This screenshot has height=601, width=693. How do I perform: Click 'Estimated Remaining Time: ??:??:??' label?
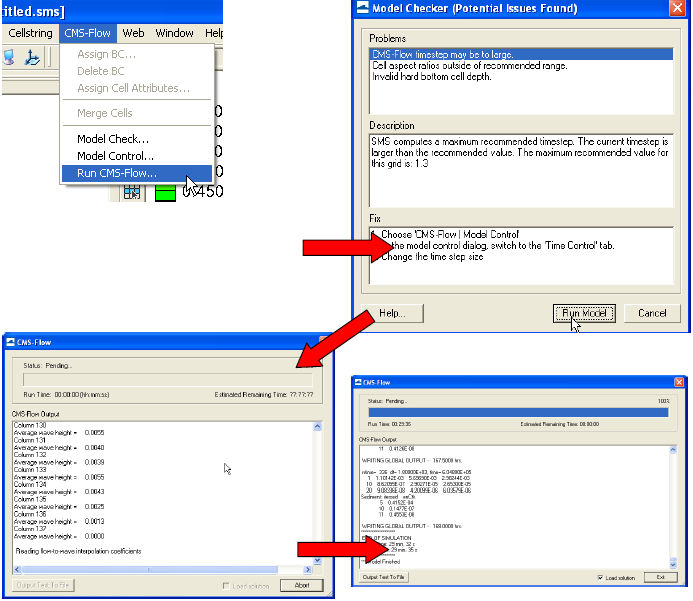pos(263,395)
